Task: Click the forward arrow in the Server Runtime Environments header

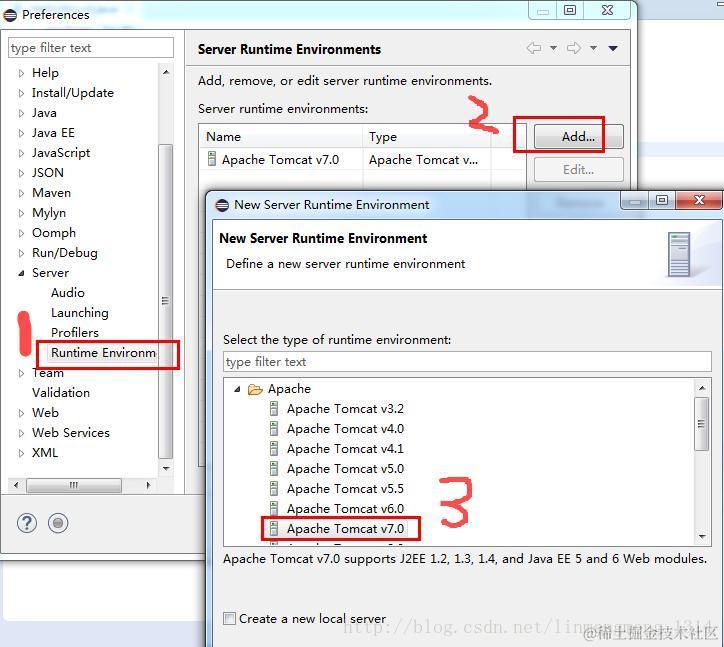Action: [x=574, y=48]
